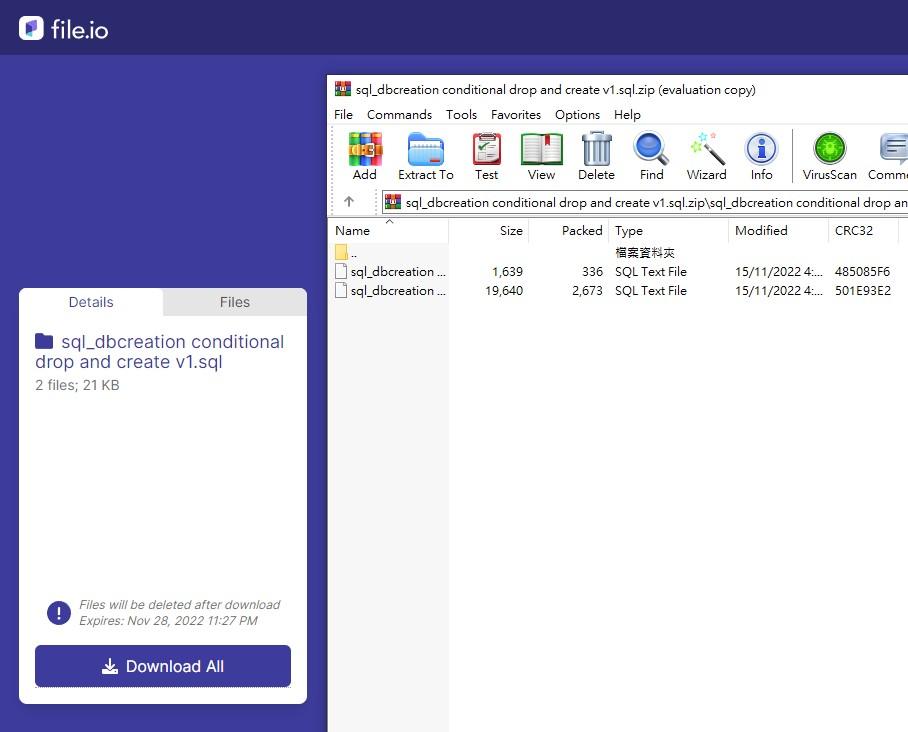This screenshot has width=908, height=732.
Task: Switch to the Files tab
Action: tap(234, 302)
